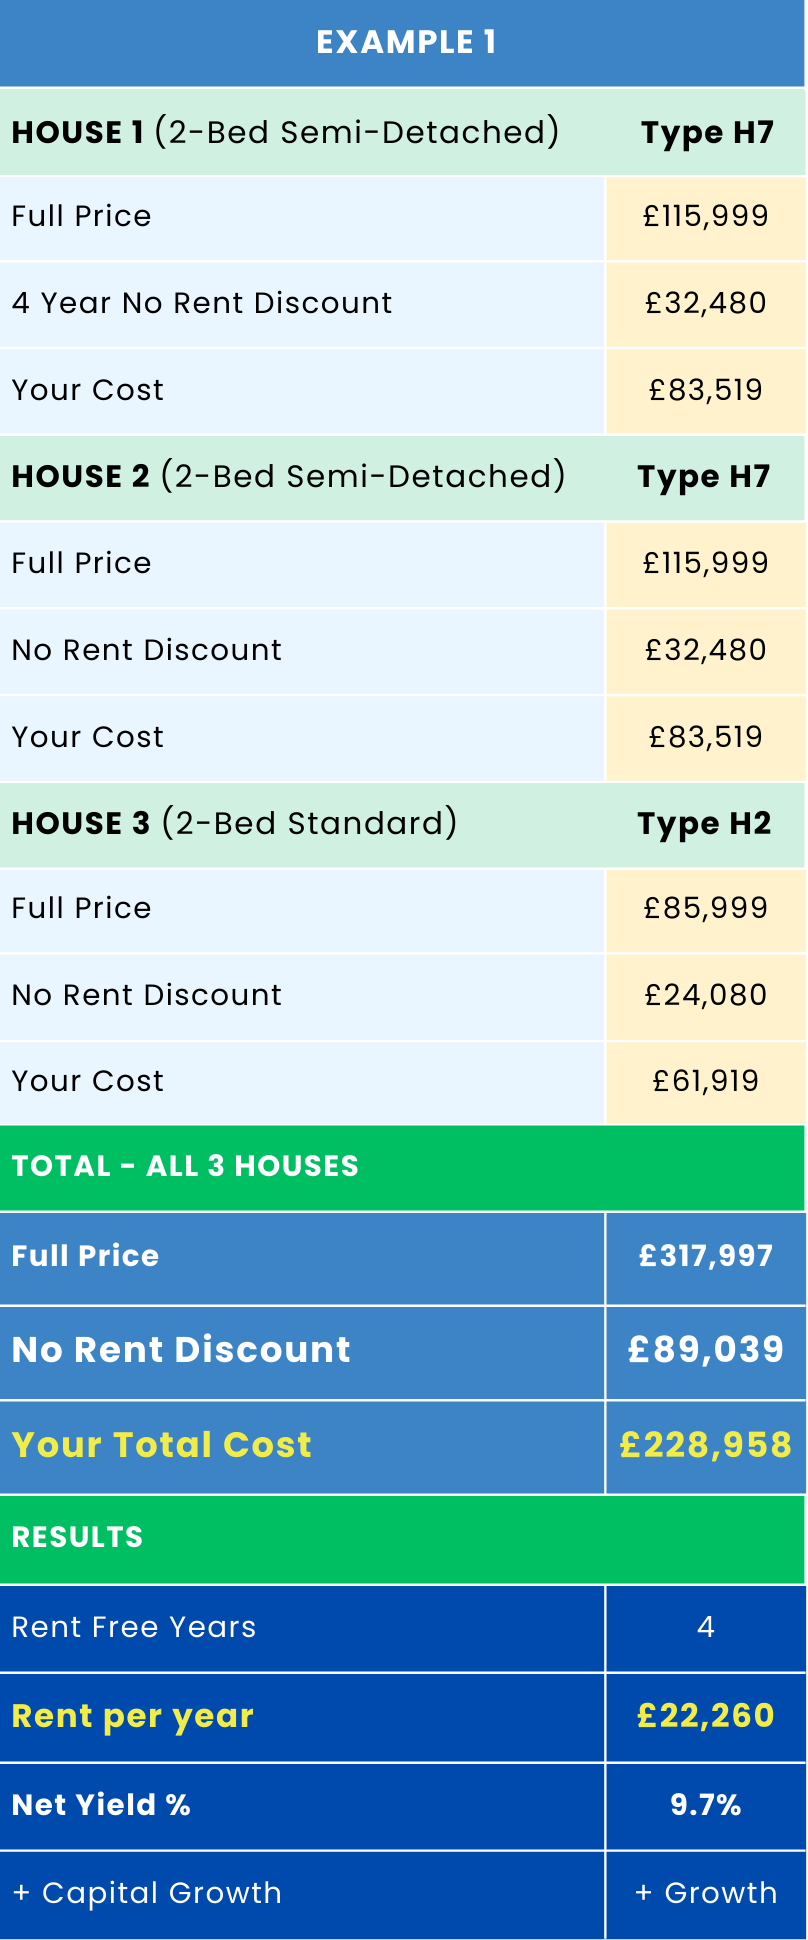Select the HOUSE 3 section heading
The height and width of the screenshot is (1940, 808).
pyautogui.click(x=234, y=823)
